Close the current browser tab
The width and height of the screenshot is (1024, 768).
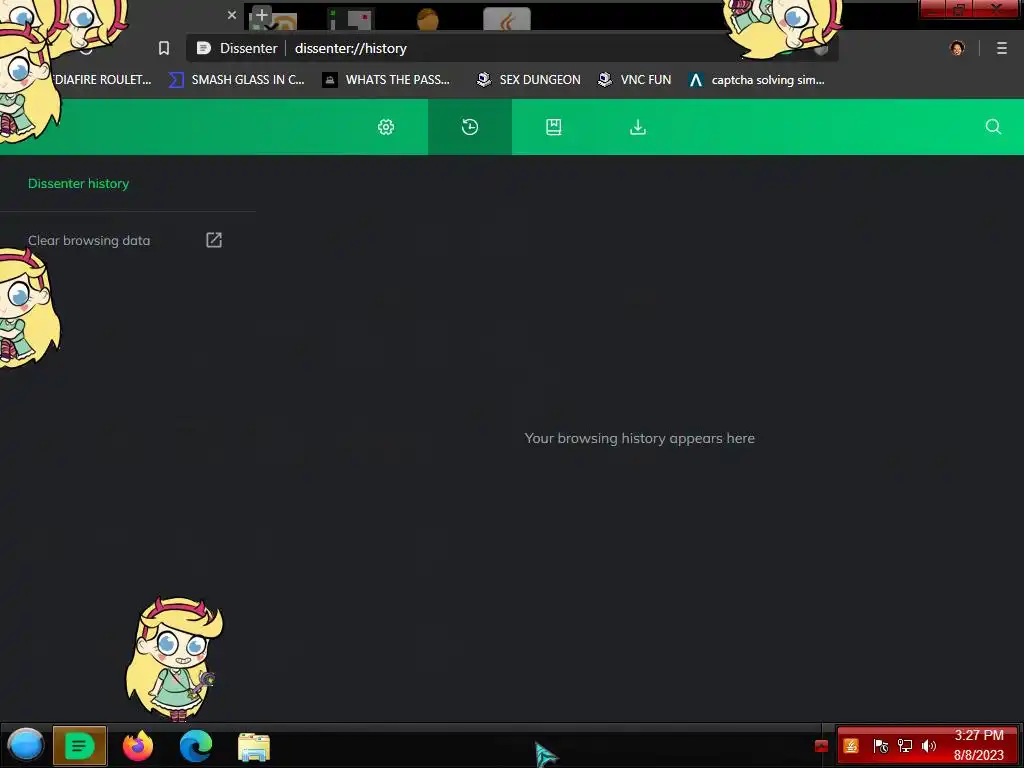[232, 15]
